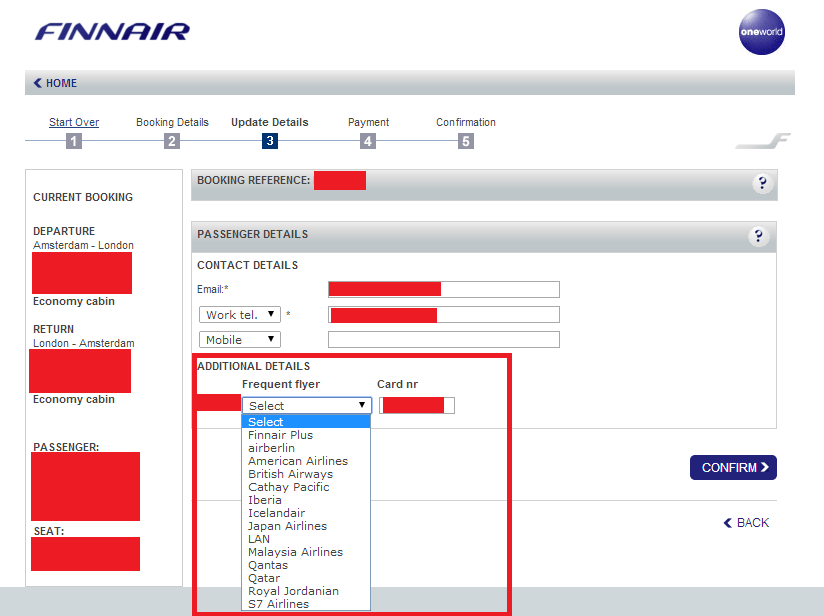824x616 pixels.
Task: Click the Mobile number input field
Action: coord(444,340)
